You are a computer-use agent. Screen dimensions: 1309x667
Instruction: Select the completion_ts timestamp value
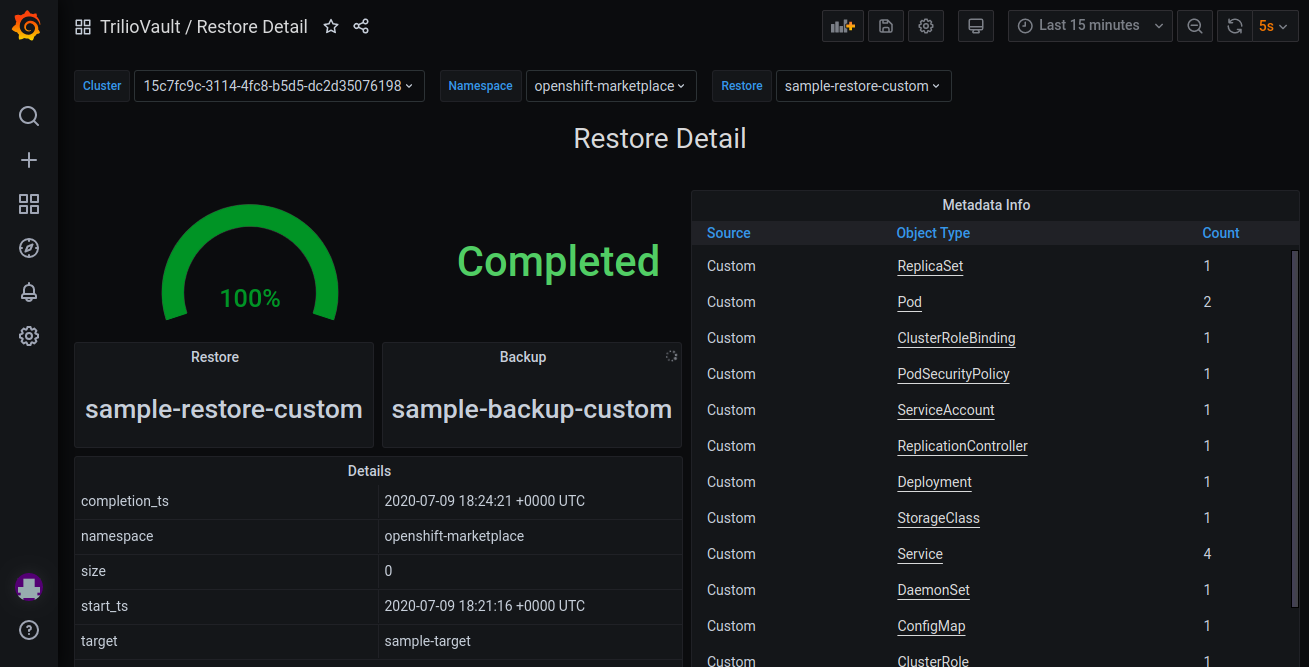[x=484, y=501]
